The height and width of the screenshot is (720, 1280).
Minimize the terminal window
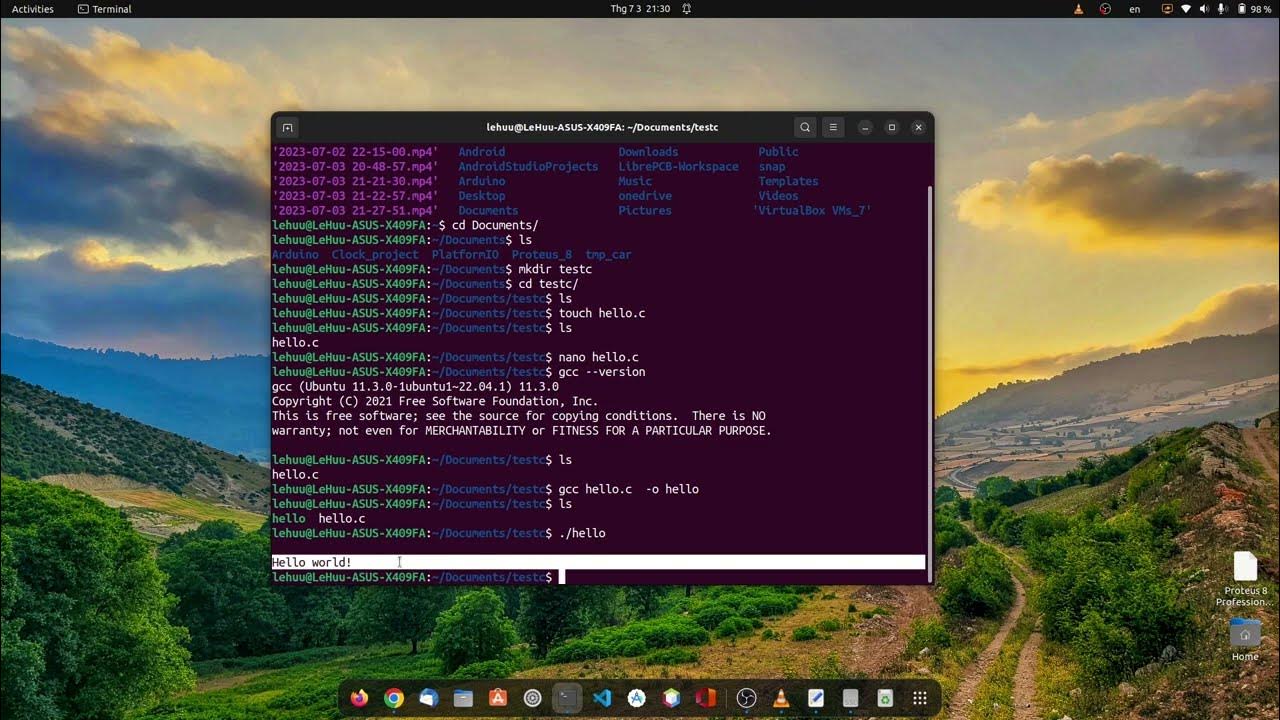(865, 127)
